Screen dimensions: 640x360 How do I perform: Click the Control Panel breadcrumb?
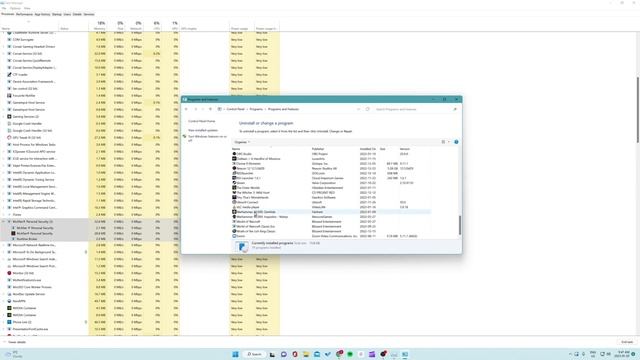236,109
